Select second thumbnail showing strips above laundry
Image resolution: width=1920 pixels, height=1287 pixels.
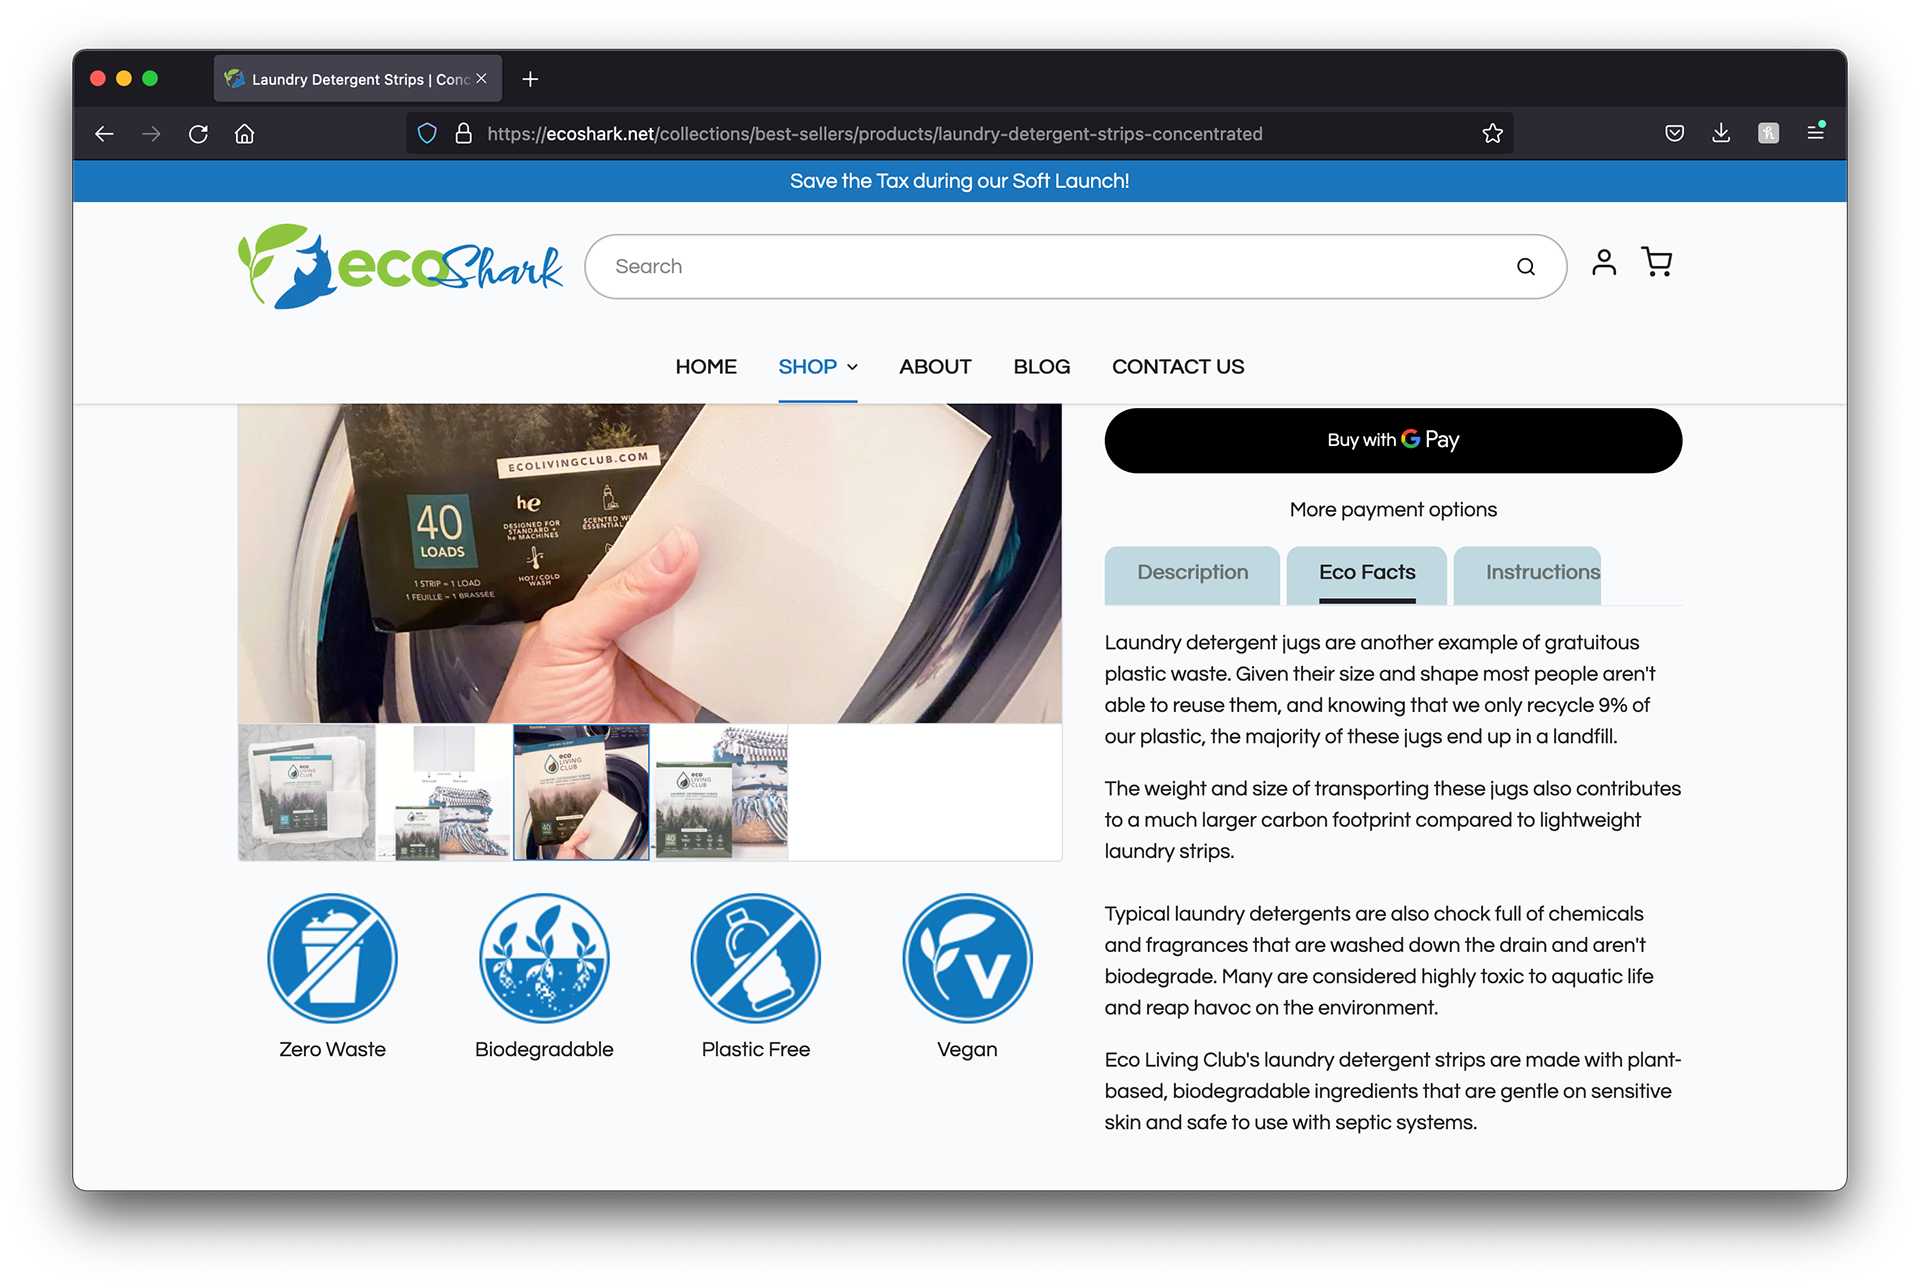[x=444, y=792]
